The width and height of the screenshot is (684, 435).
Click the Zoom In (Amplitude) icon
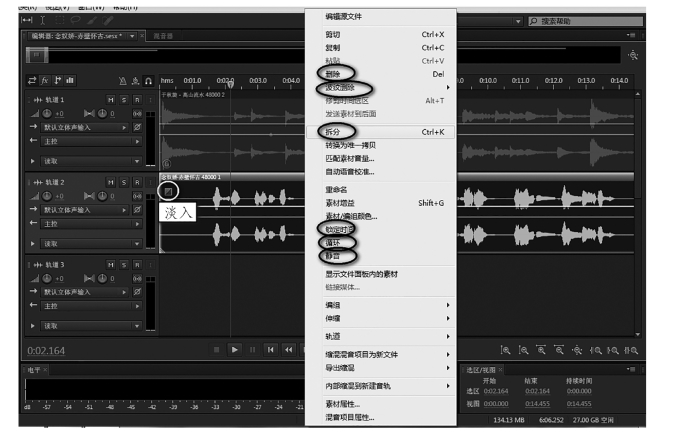505,350
